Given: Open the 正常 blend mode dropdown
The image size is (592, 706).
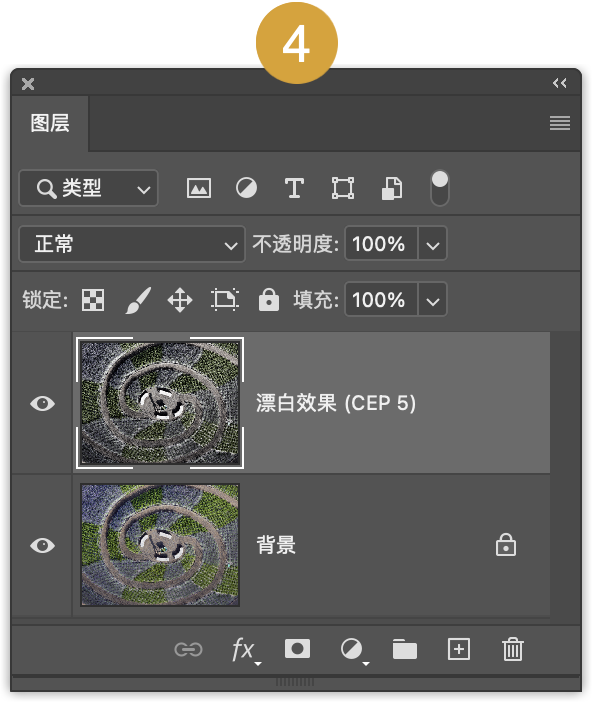Looking at the screenshot, I should coord(132,244).
